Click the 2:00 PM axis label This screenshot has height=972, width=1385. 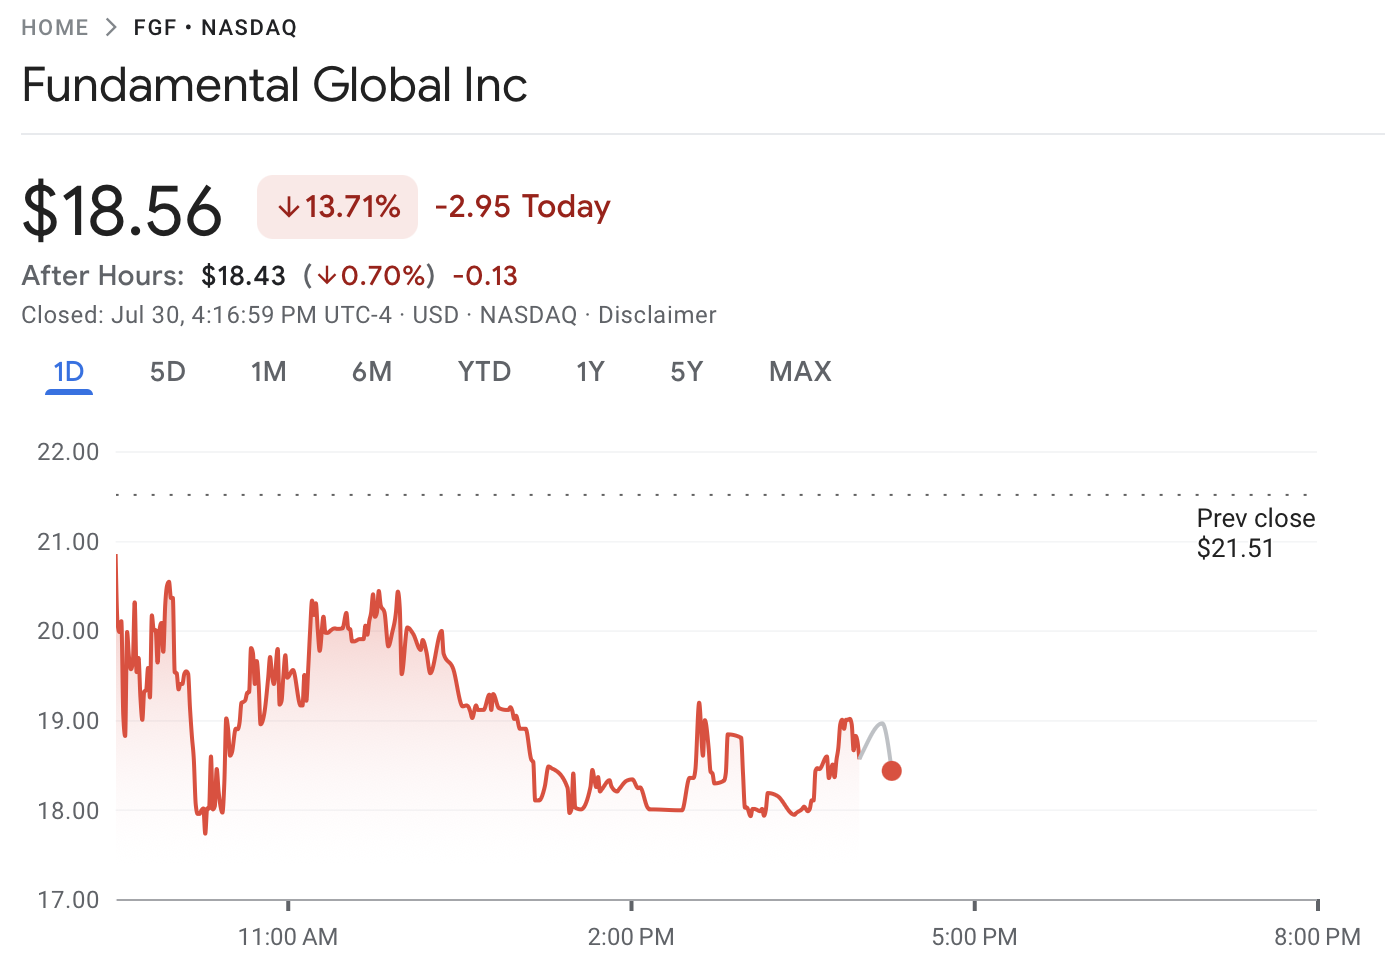coord(631,937)
